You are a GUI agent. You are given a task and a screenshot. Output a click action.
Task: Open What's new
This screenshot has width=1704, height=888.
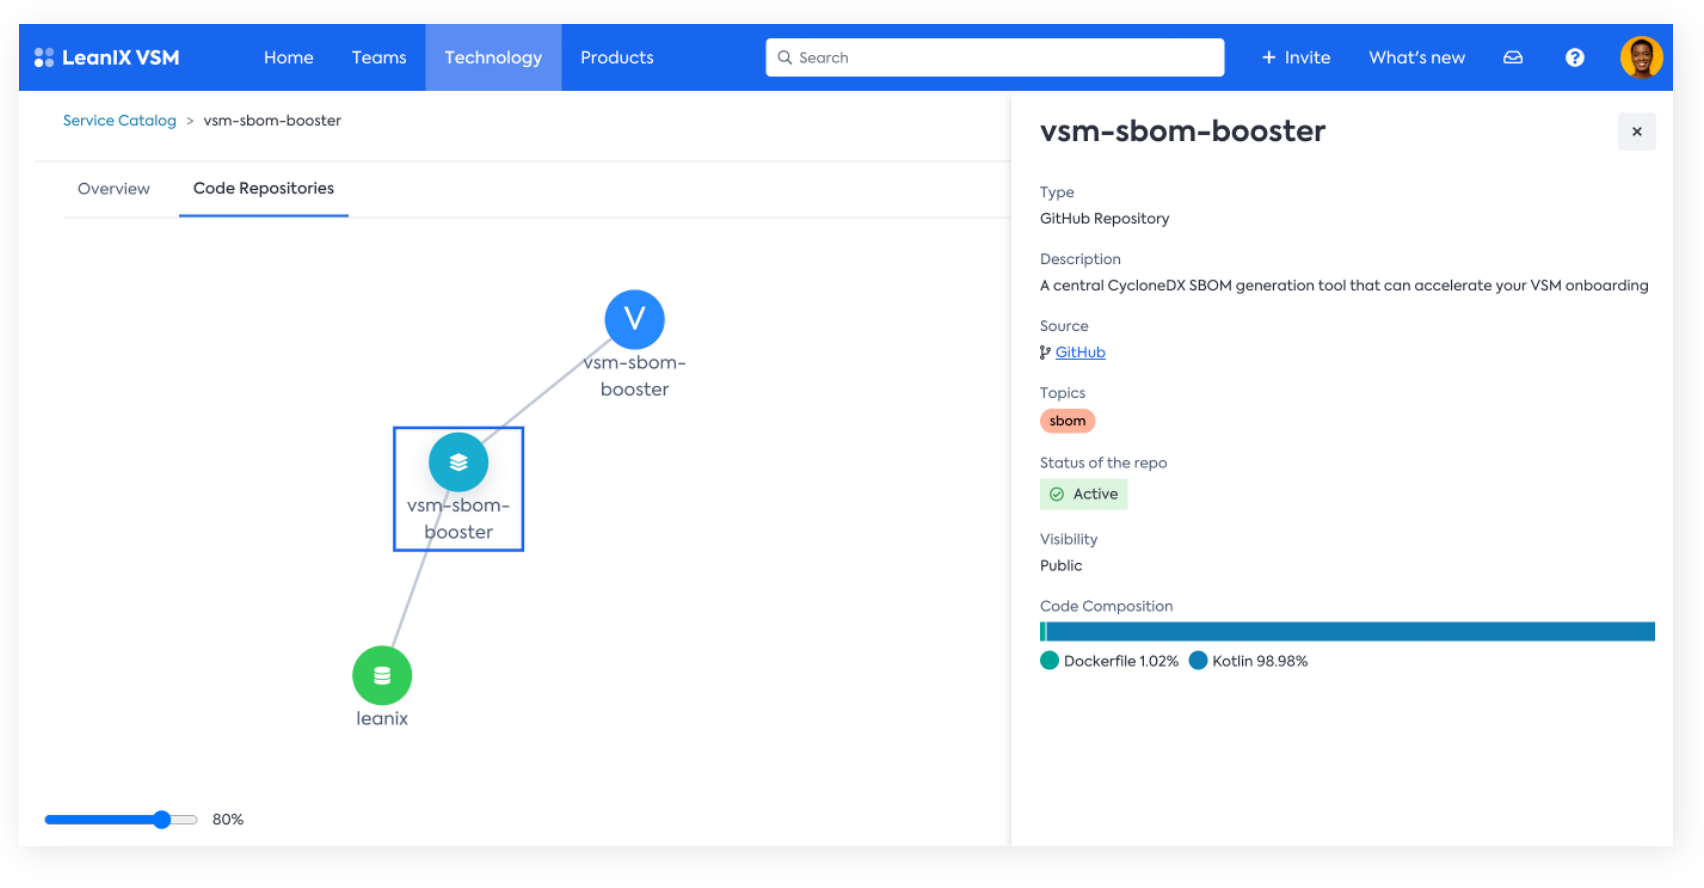tap(1417, 58)
